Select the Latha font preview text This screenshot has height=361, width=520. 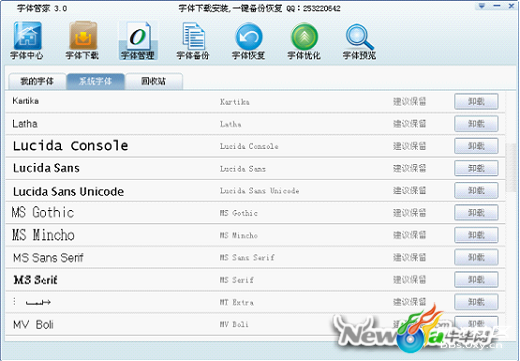tap(25, 124)
